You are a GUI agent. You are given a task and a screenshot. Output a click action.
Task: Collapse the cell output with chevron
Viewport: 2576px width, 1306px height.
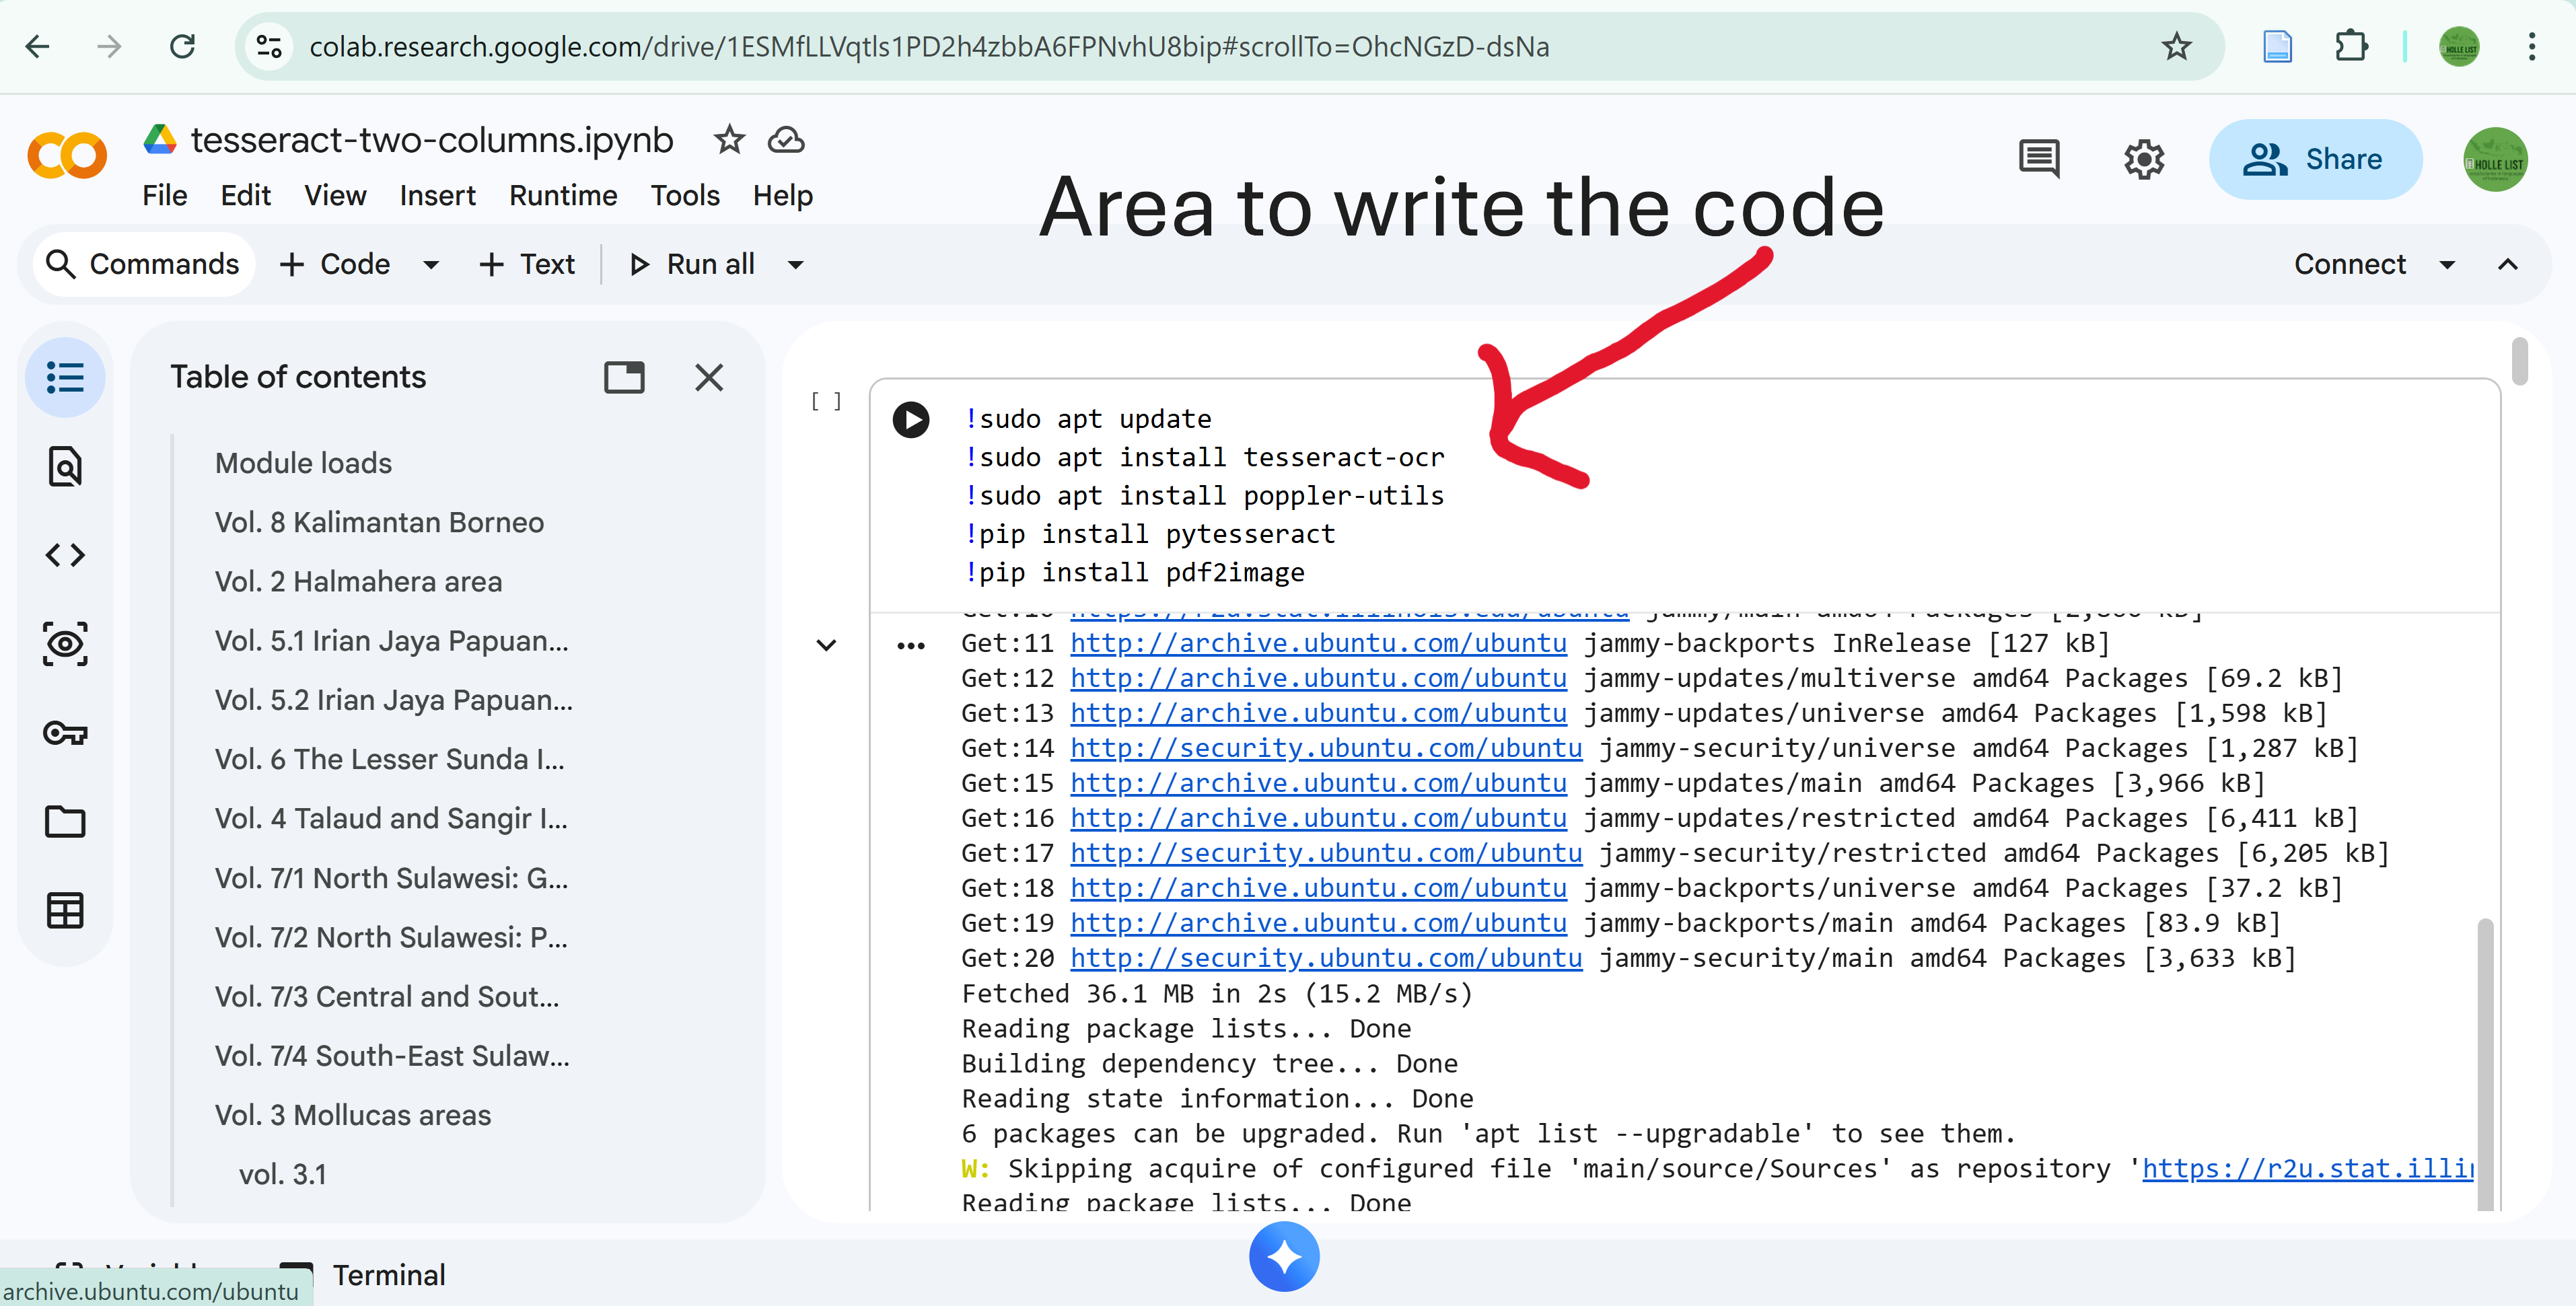[826, 645]
